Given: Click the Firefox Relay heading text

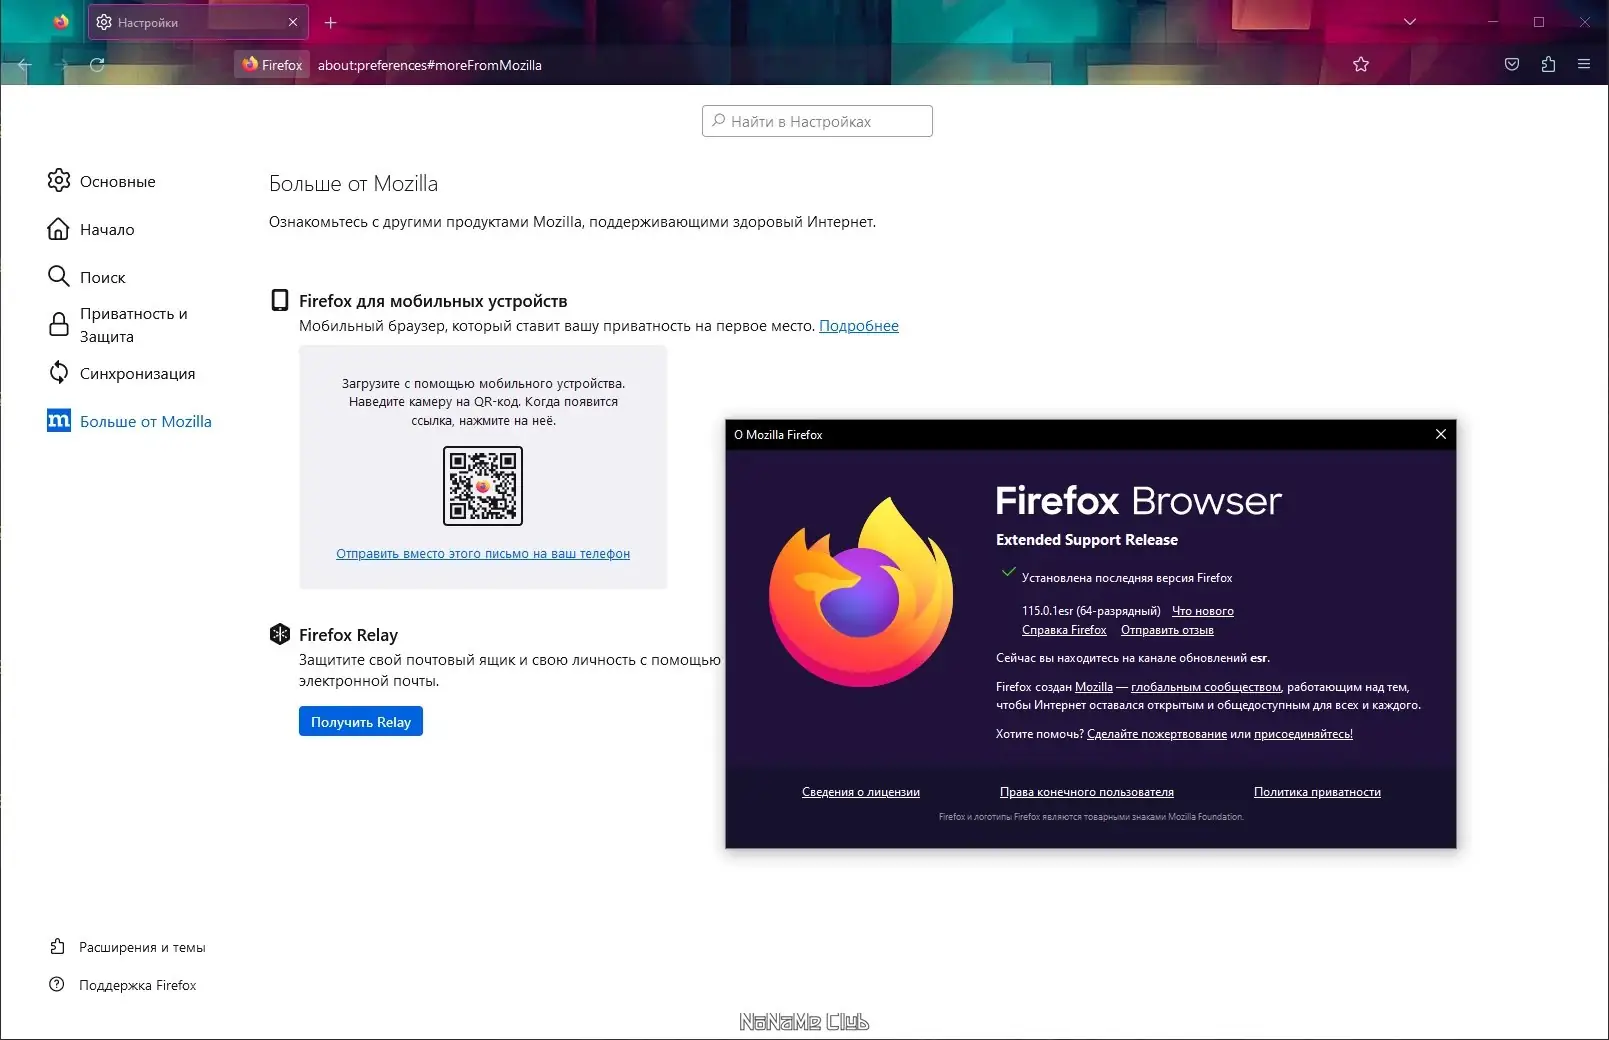Looking at the screenshot, I should [x=348, y=635].
